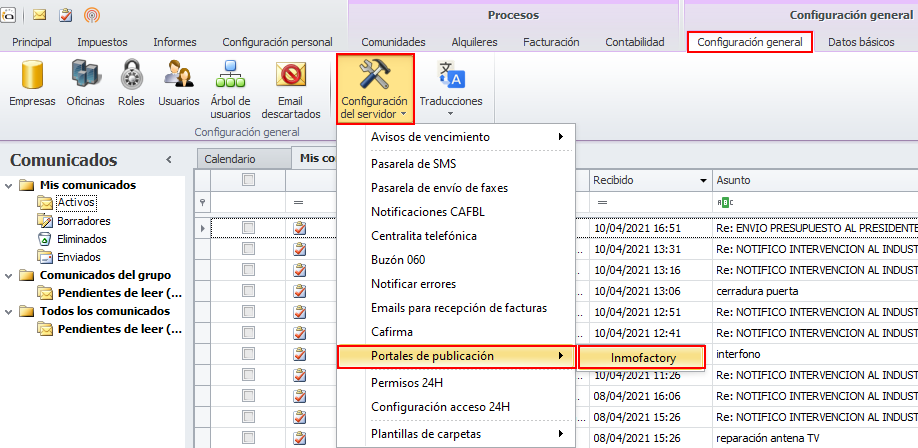Image resolution: width=918 pixels, height=448 pixels.
Task: Select the Activos folder
Action: 76,203
